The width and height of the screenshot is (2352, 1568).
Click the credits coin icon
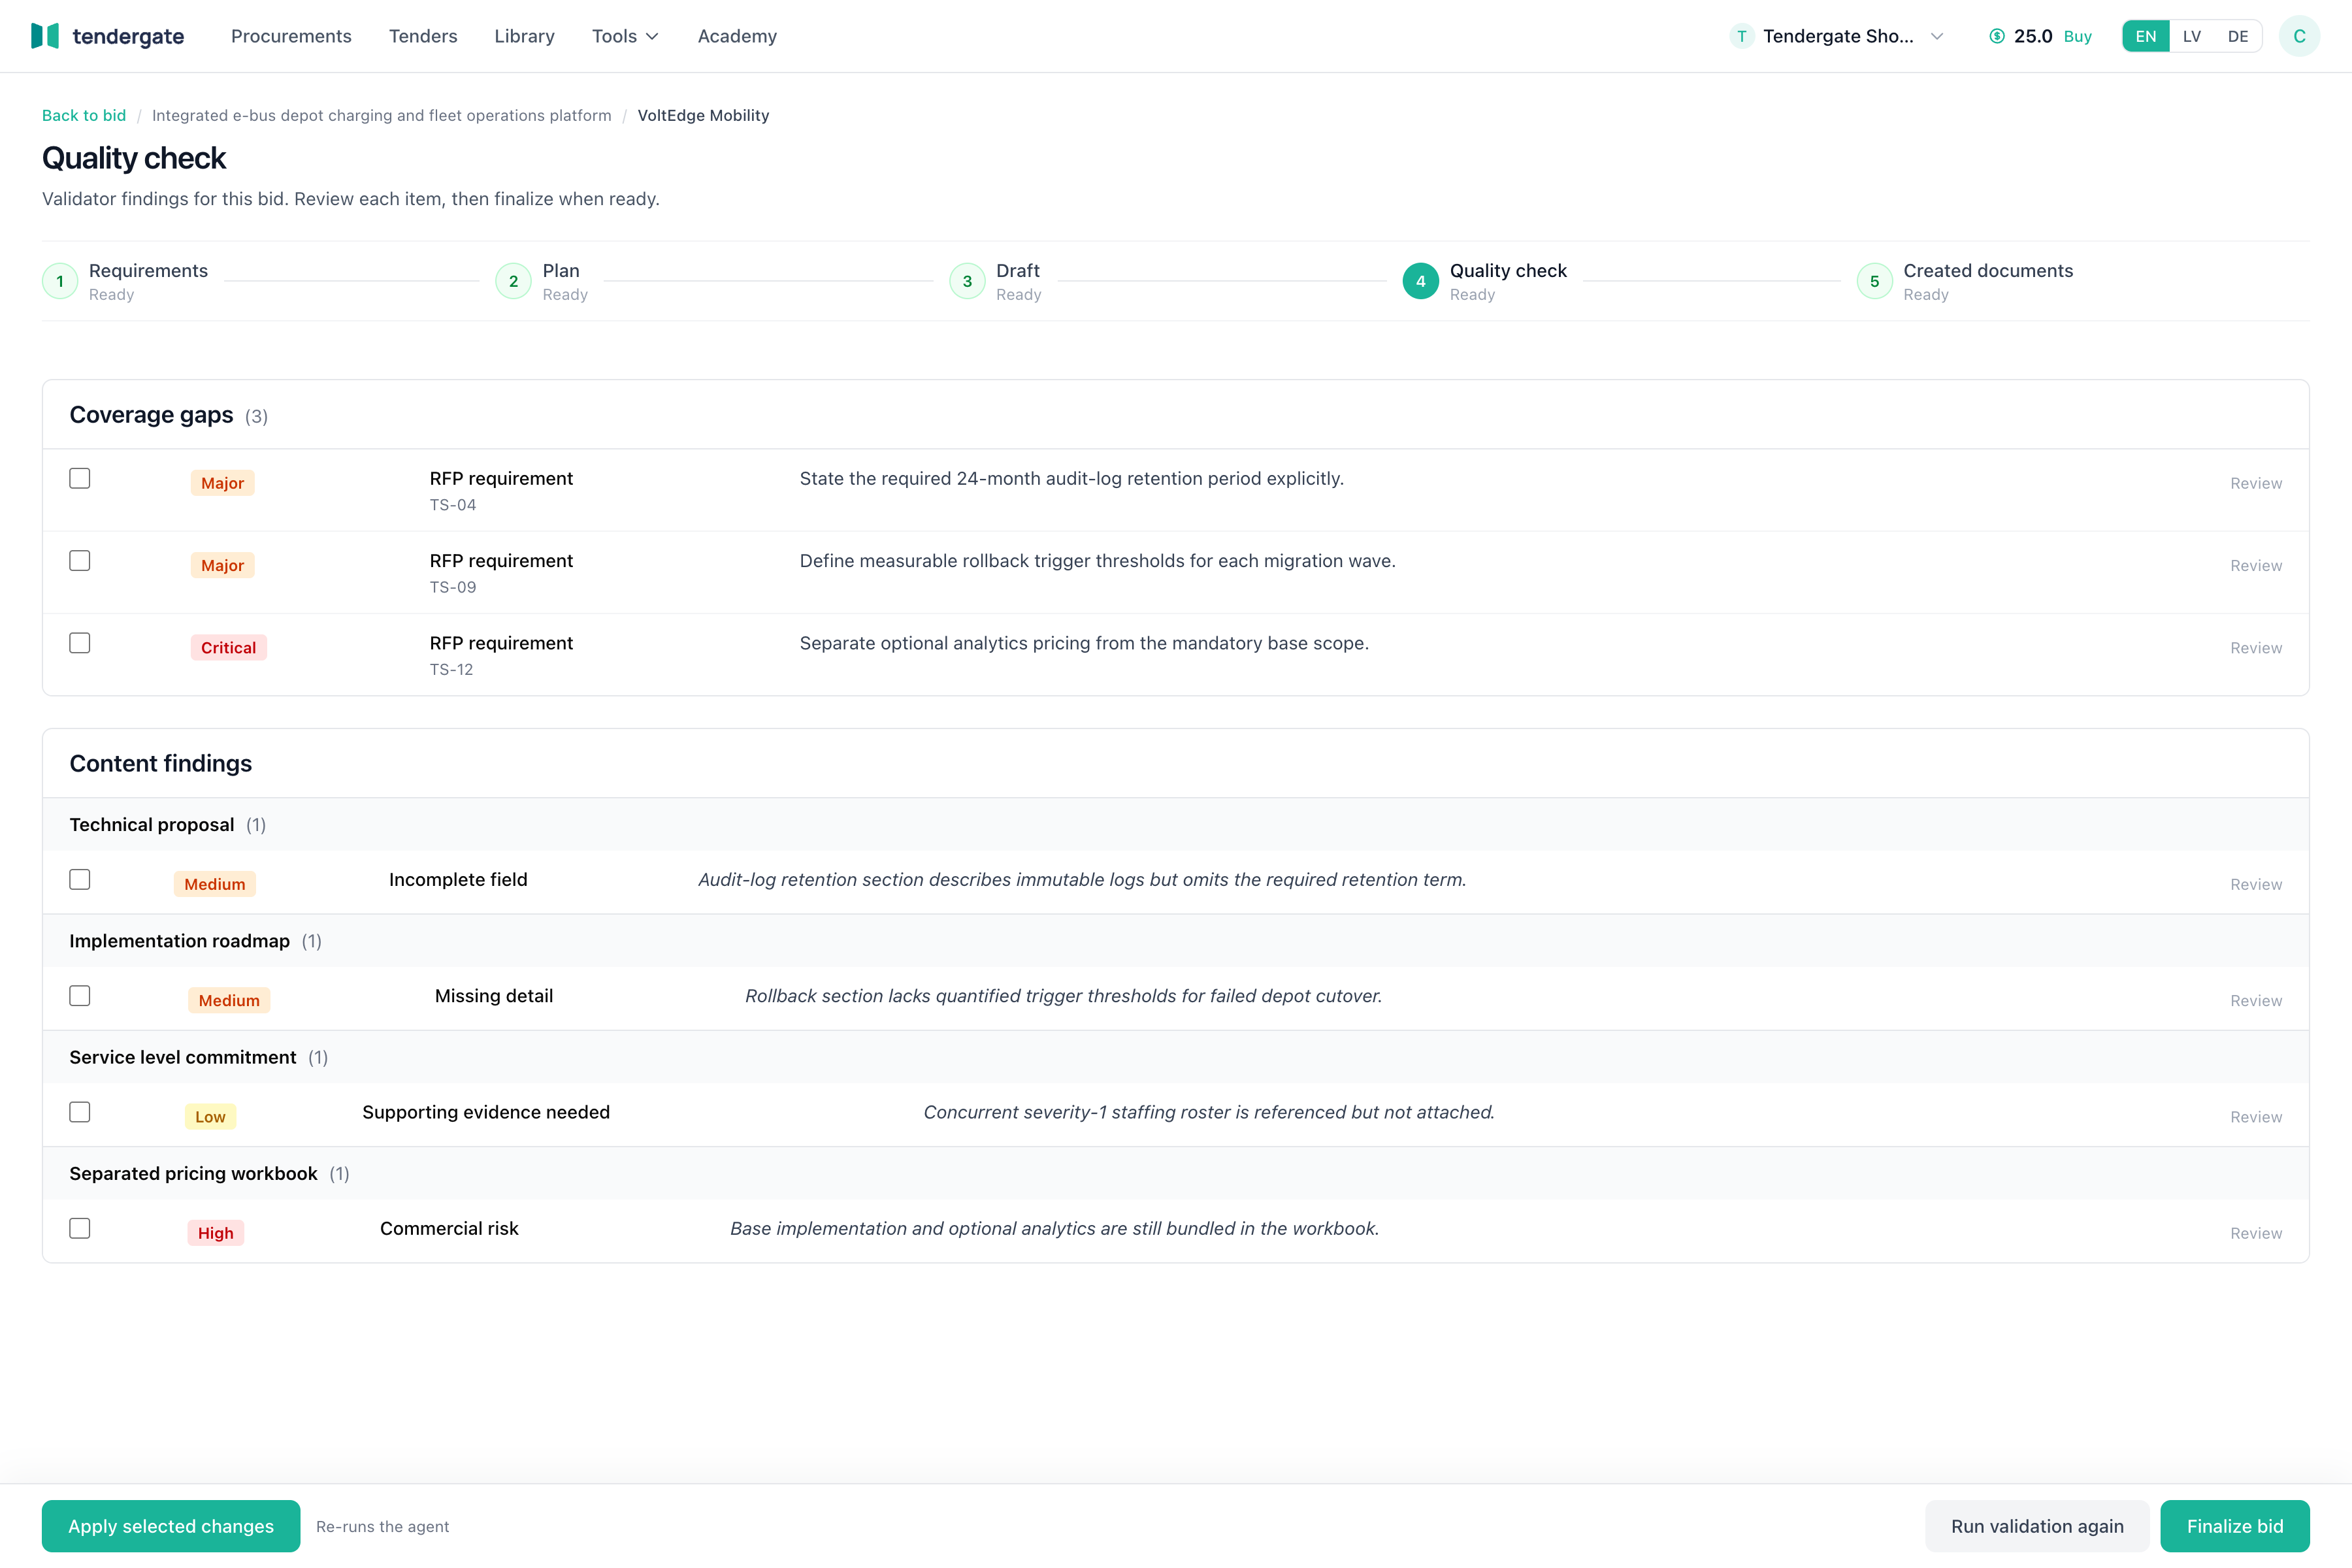click(x=1996, y=36)
